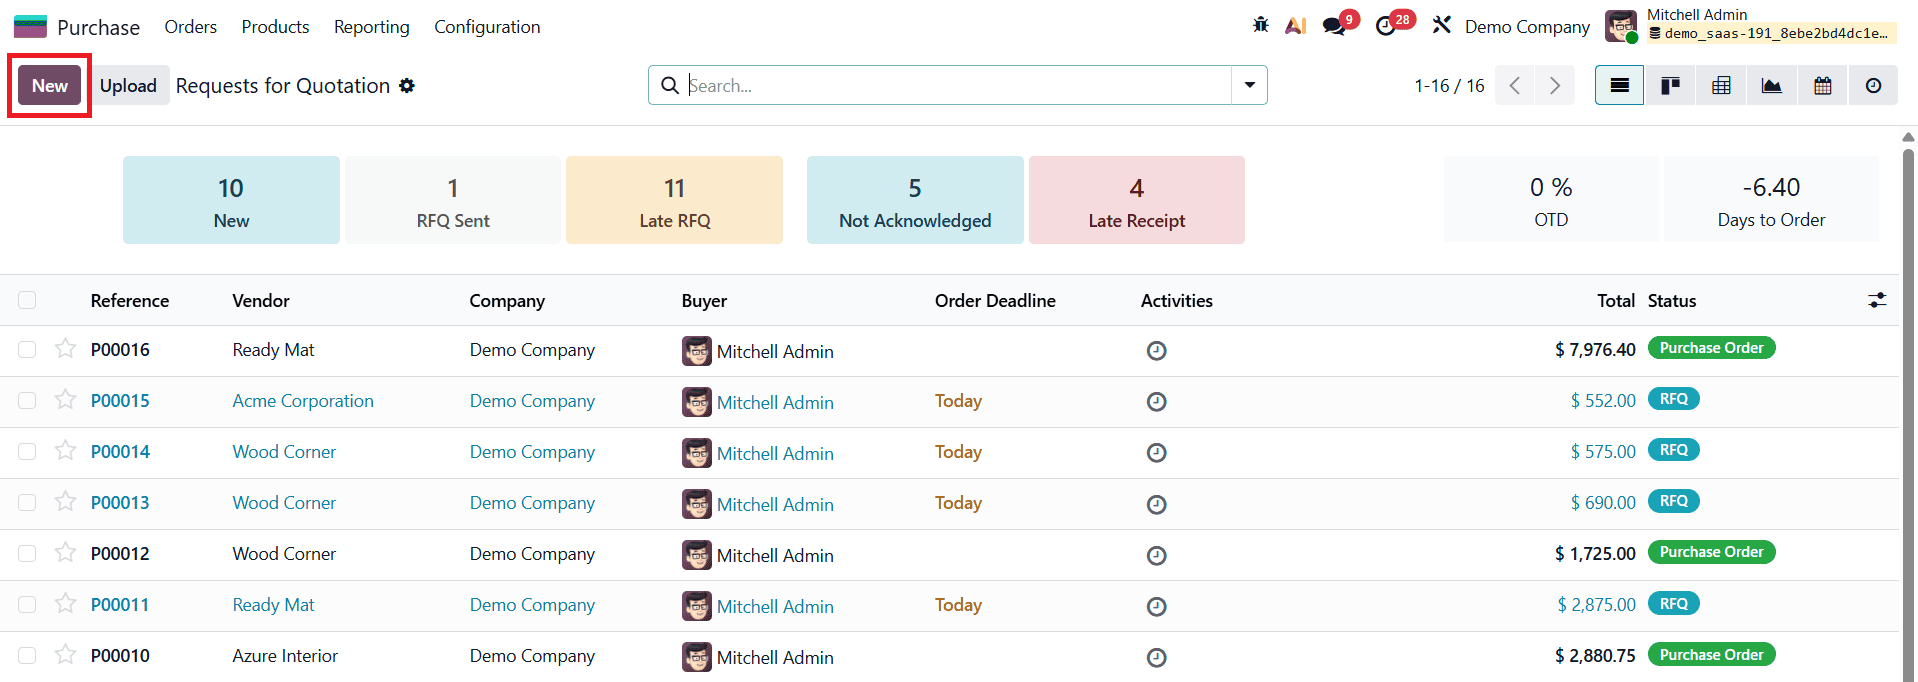This screenshot has height=682, width=1918.
Task: Star the P00016 order as favorite
Action: pyautogui.click(x=66, y=349)
